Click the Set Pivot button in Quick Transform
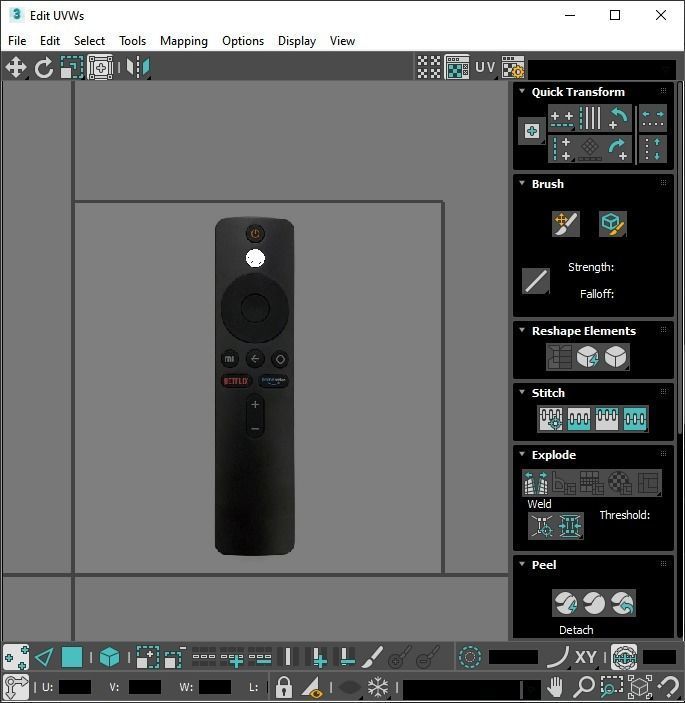This screenshot has height=703, width=685. (532, 131)
